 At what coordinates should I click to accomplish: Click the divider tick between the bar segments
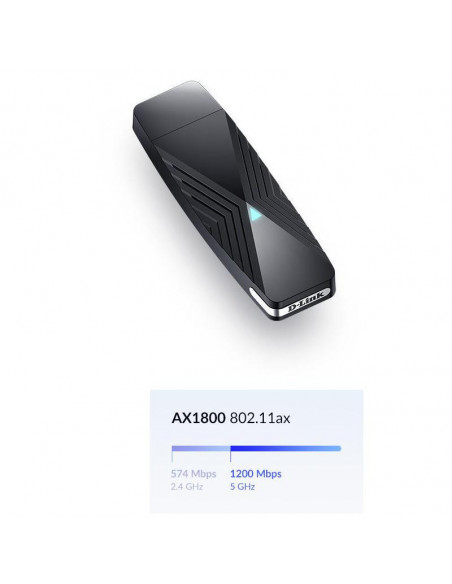[x=230, y=454]
